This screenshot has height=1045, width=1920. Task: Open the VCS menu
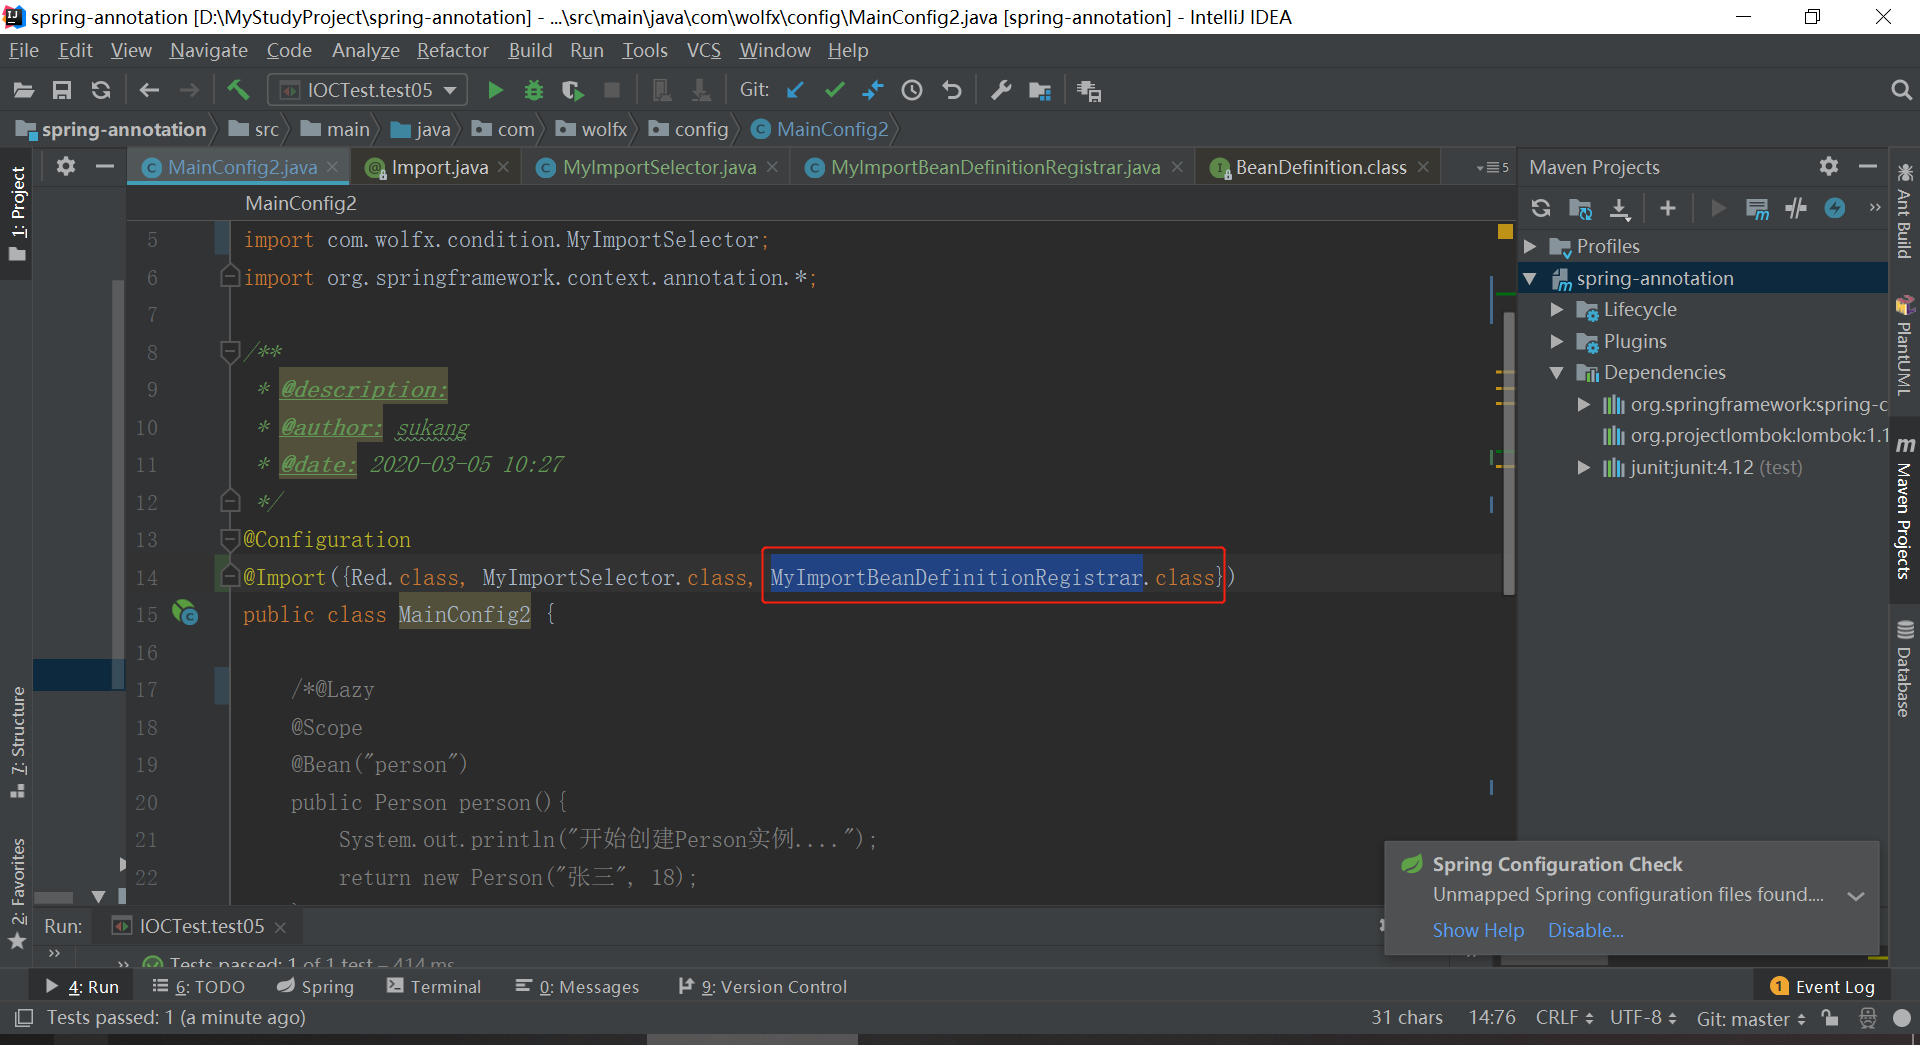click(x=703, y=50)
